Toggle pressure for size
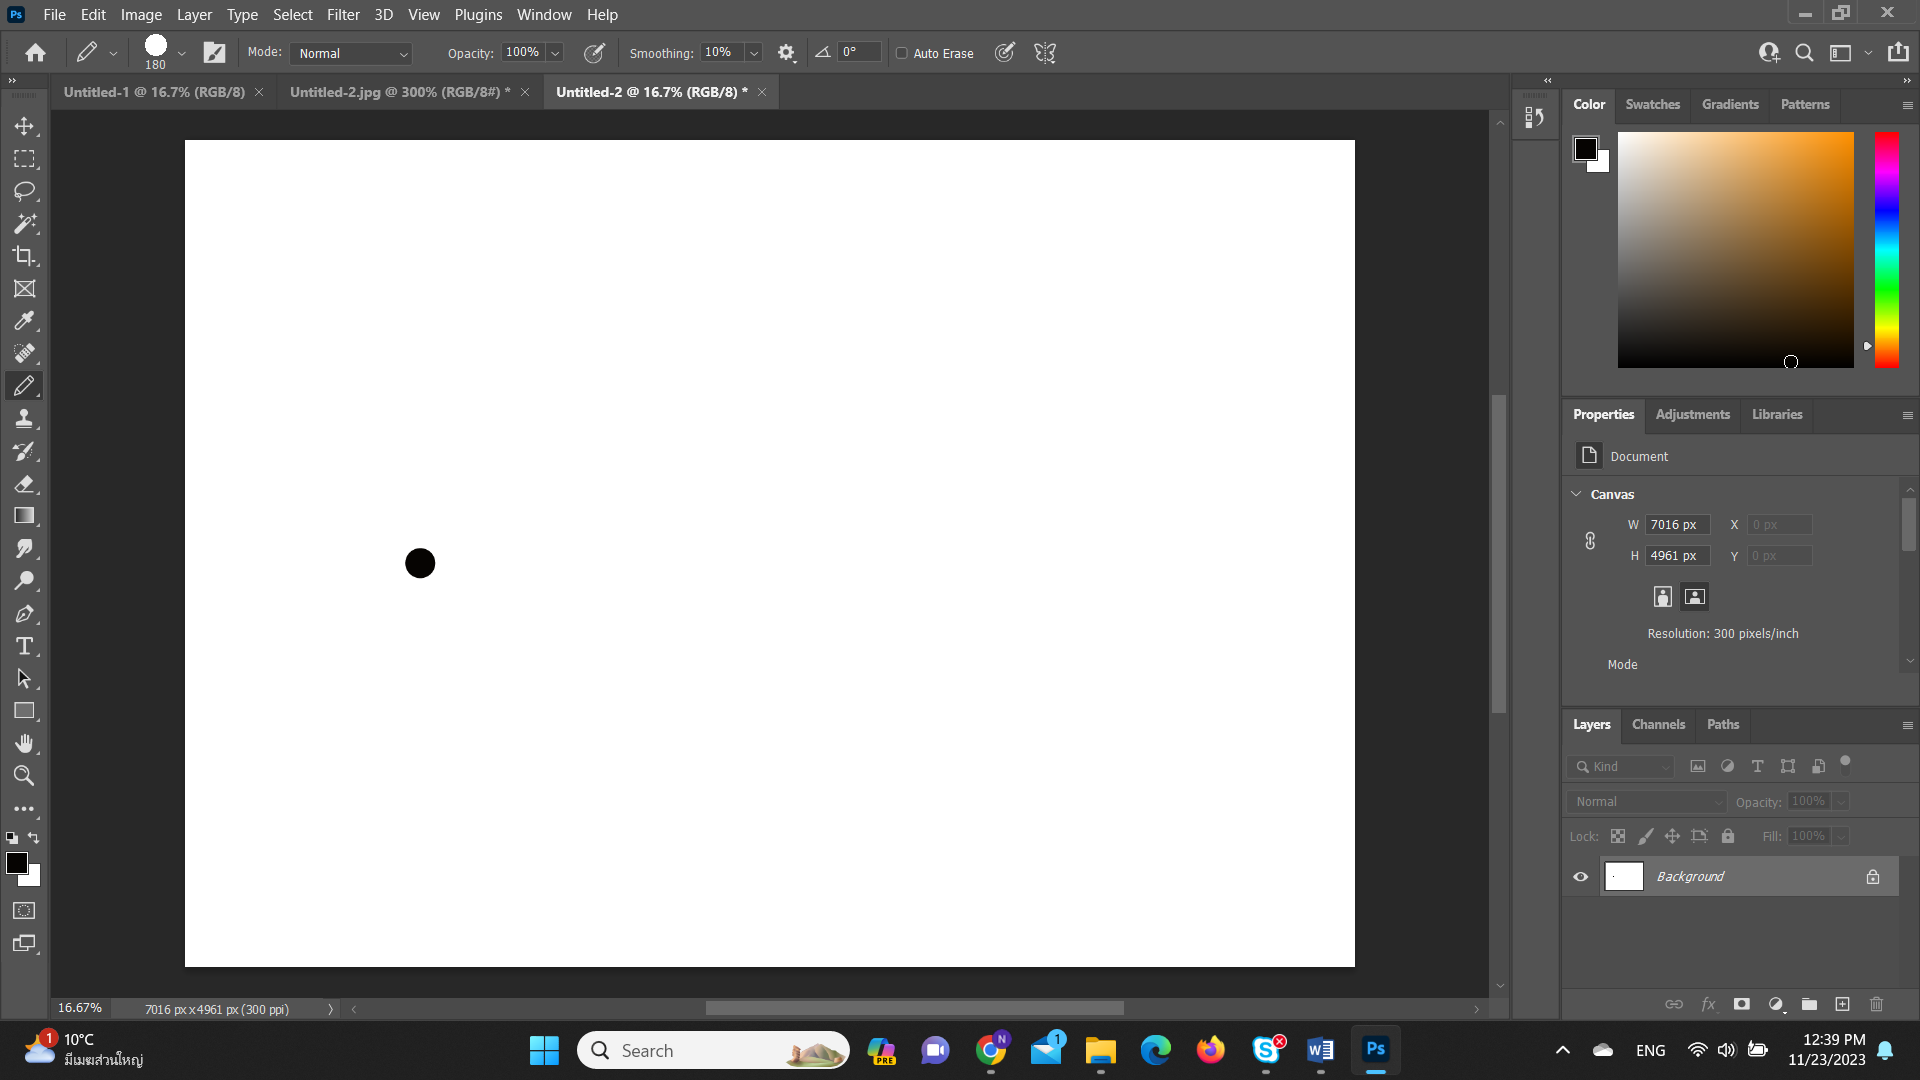The width and height of the screenshot is (1920, 1080). coord(1005,53)
